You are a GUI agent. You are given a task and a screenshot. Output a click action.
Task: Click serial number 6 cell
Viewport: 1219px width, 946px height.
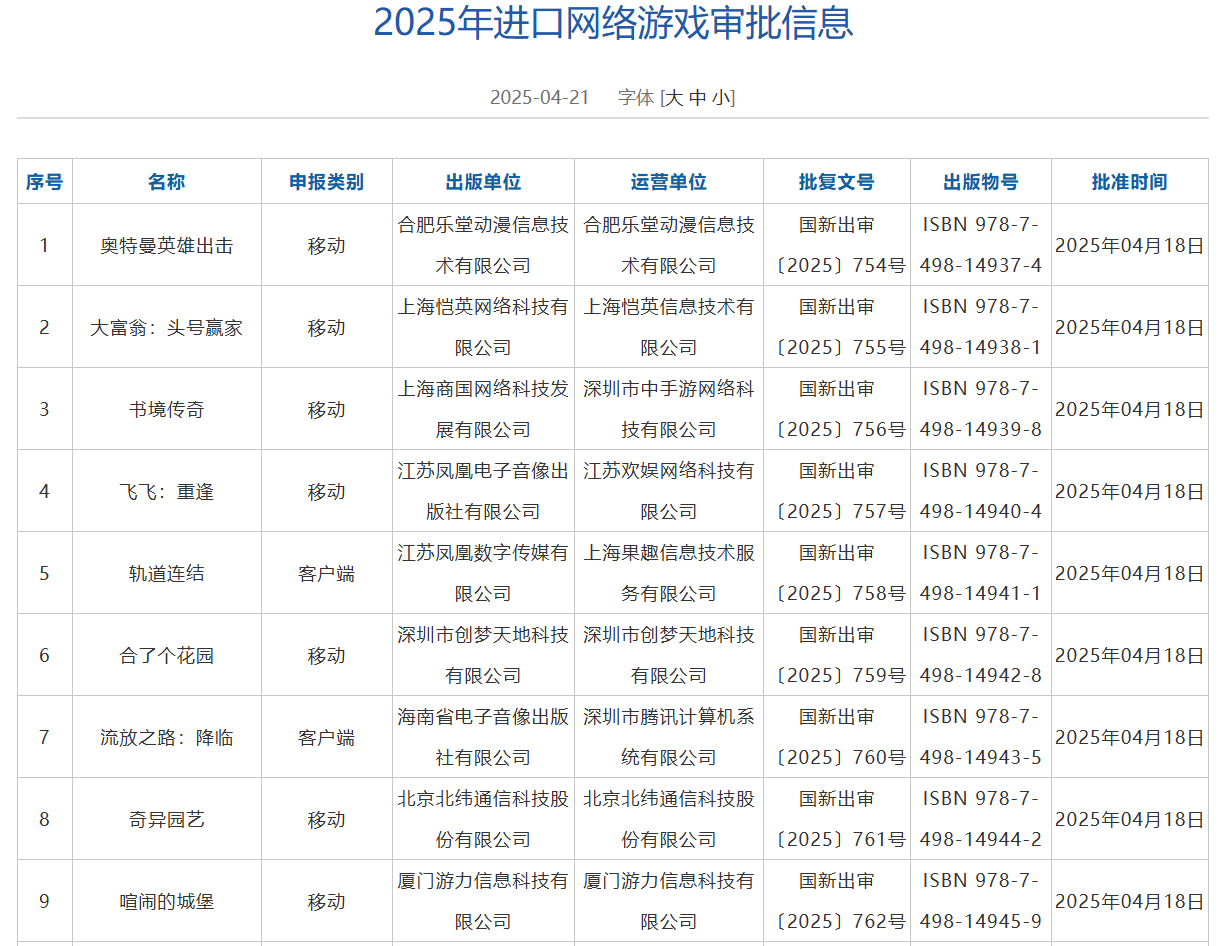pyautogui.click(x=44, y=655)
